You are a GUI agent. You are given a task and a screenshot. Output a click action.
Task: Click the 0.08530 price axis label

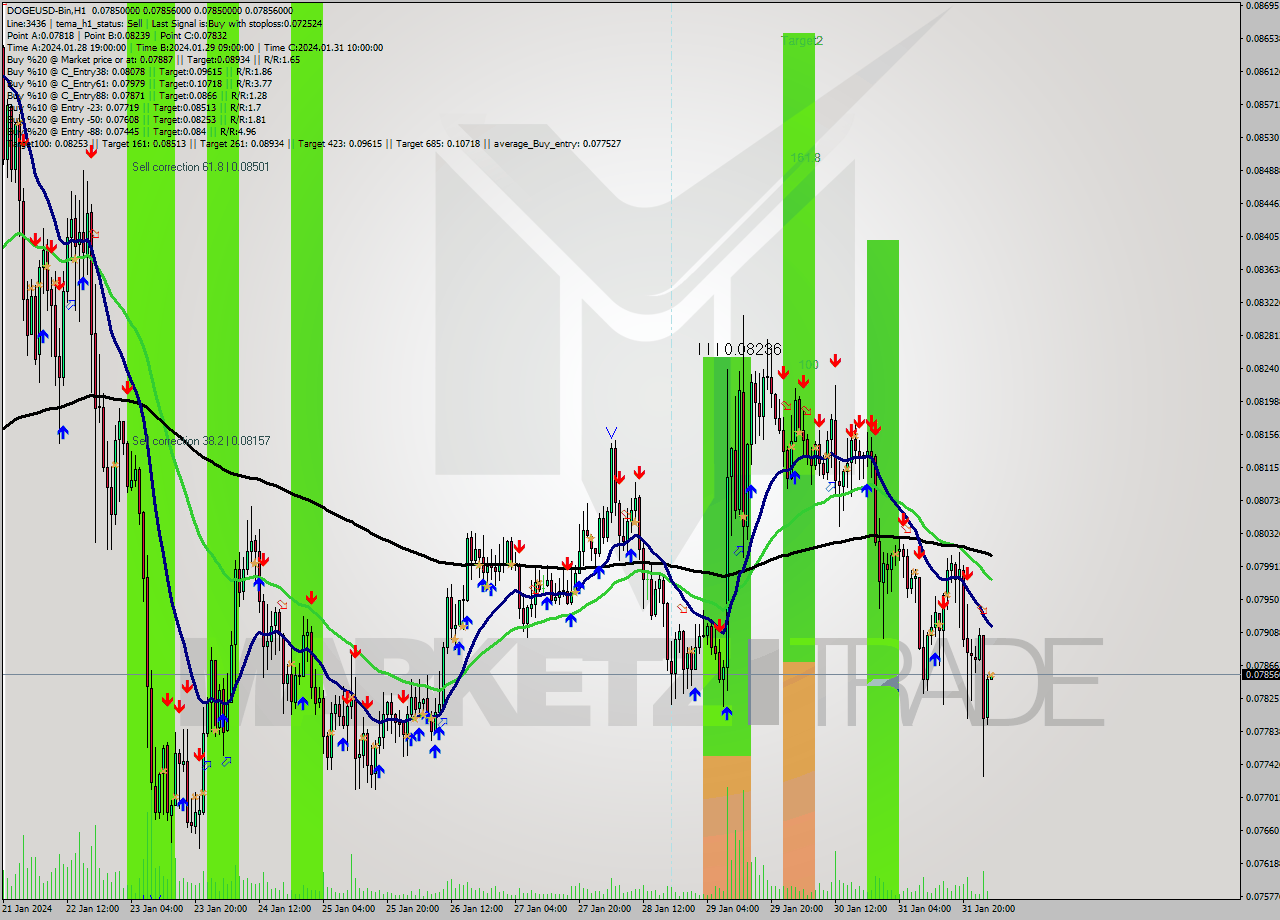coord(1262,137)
